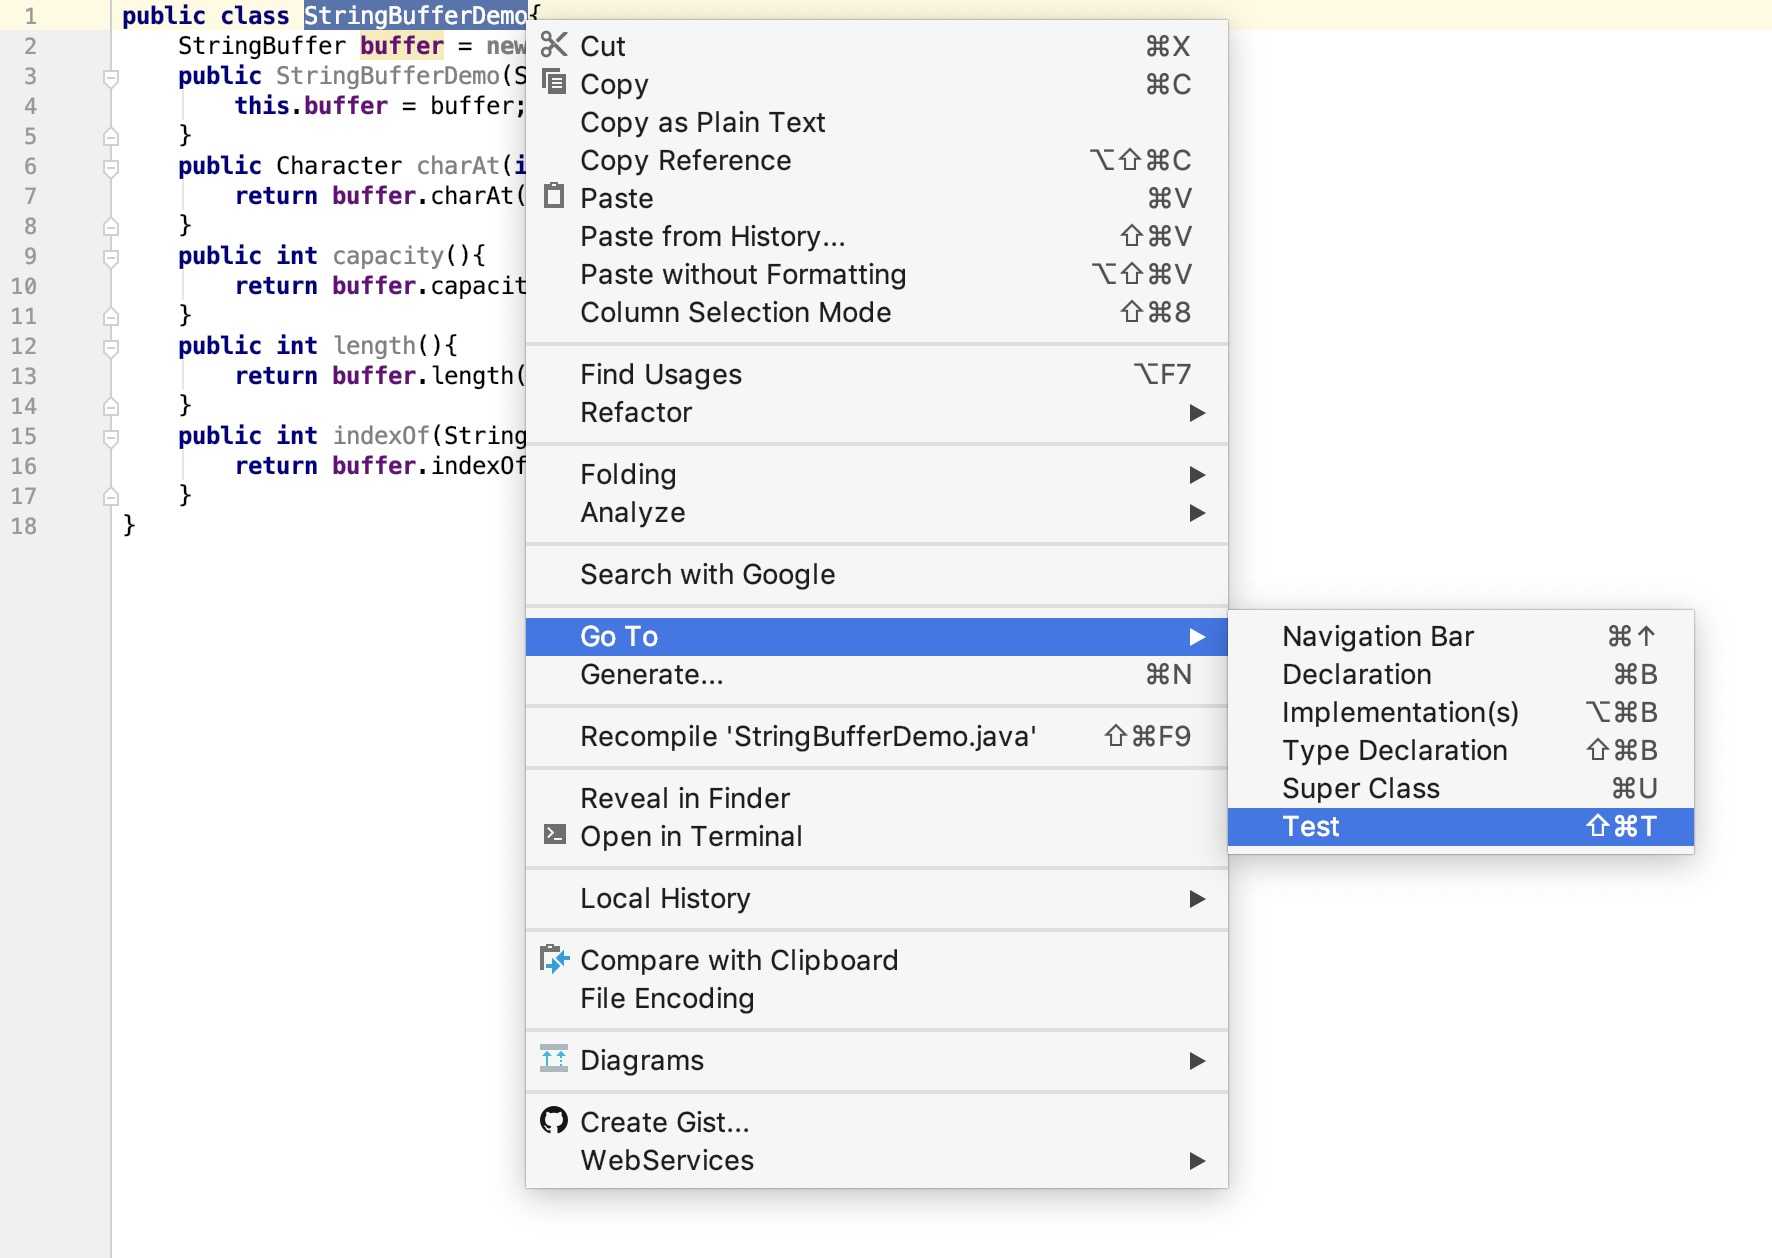Click the 'capacity' method name on line 9
The image size is (1772, 1258).
388,256
